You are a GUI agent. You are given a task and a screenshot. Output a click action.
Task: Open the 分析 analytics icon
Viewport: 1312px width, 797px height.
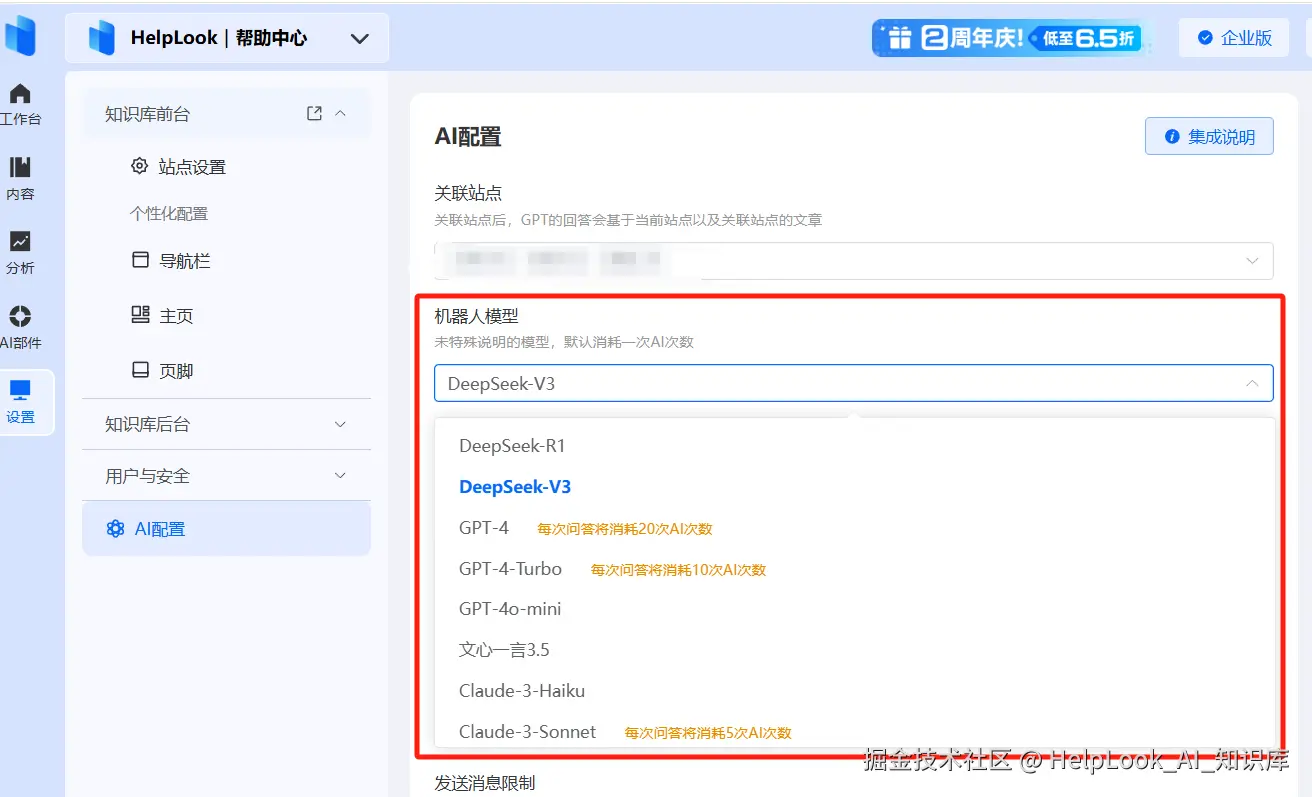click(20, 242)
